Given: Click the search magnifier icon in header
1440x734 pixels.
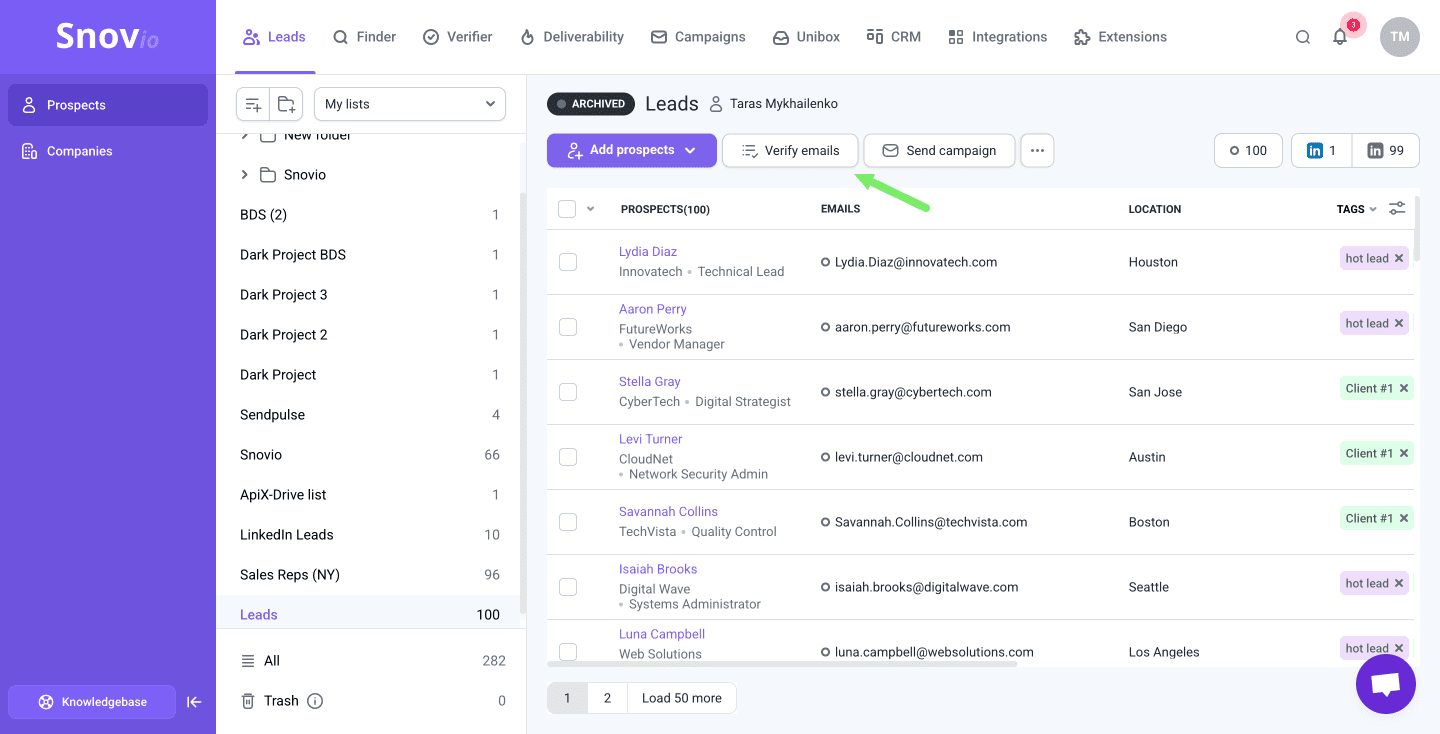Looking at the screenshot, I should [x=1302, y=37].
